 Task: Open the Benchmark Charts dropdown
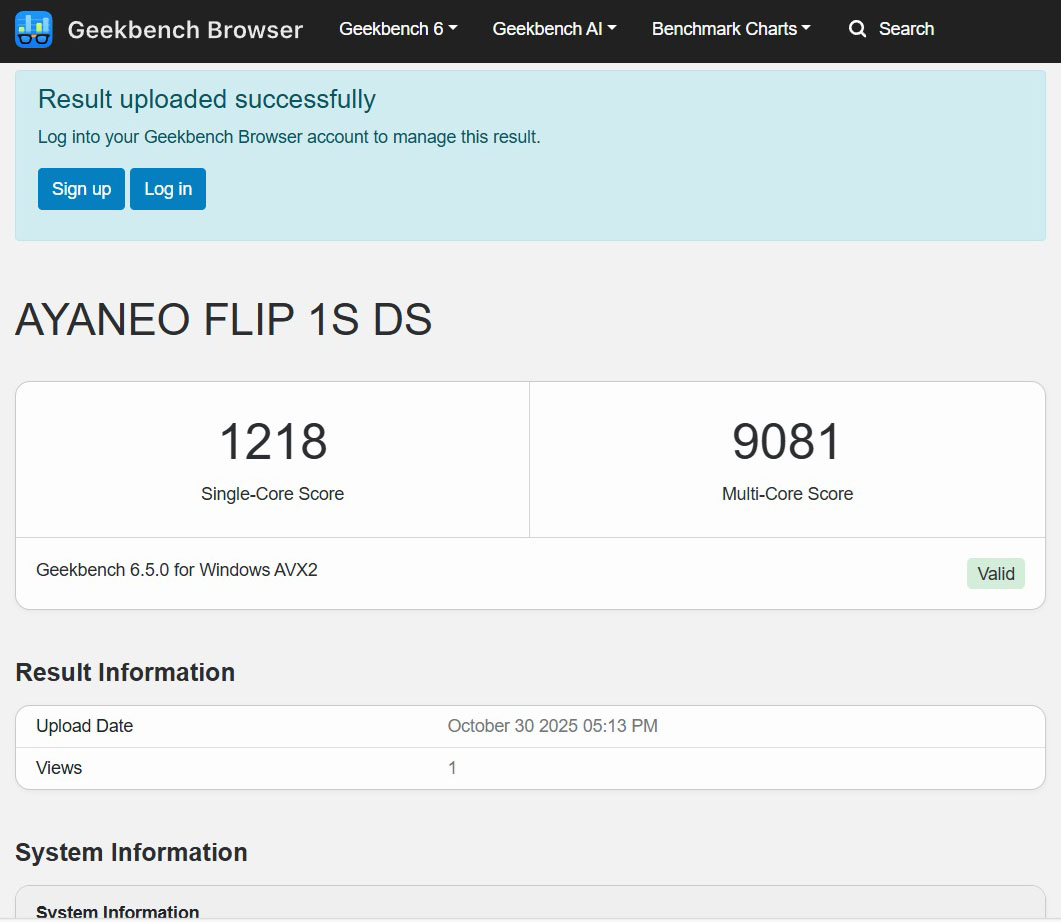(x=731, y=29)
